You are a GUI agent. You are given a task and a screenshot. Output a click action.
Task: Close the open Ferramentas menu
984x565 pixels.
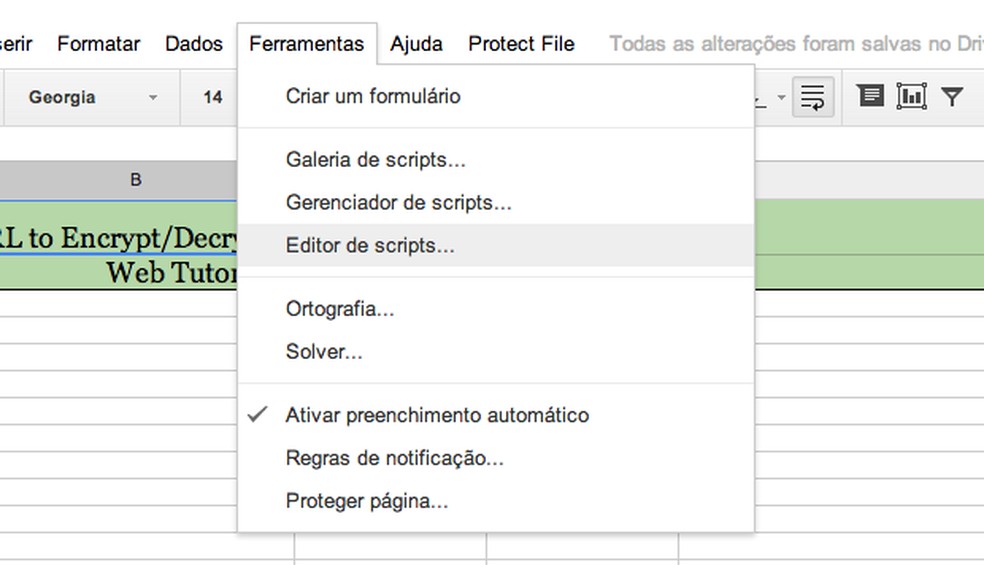(x=306, y=44)
